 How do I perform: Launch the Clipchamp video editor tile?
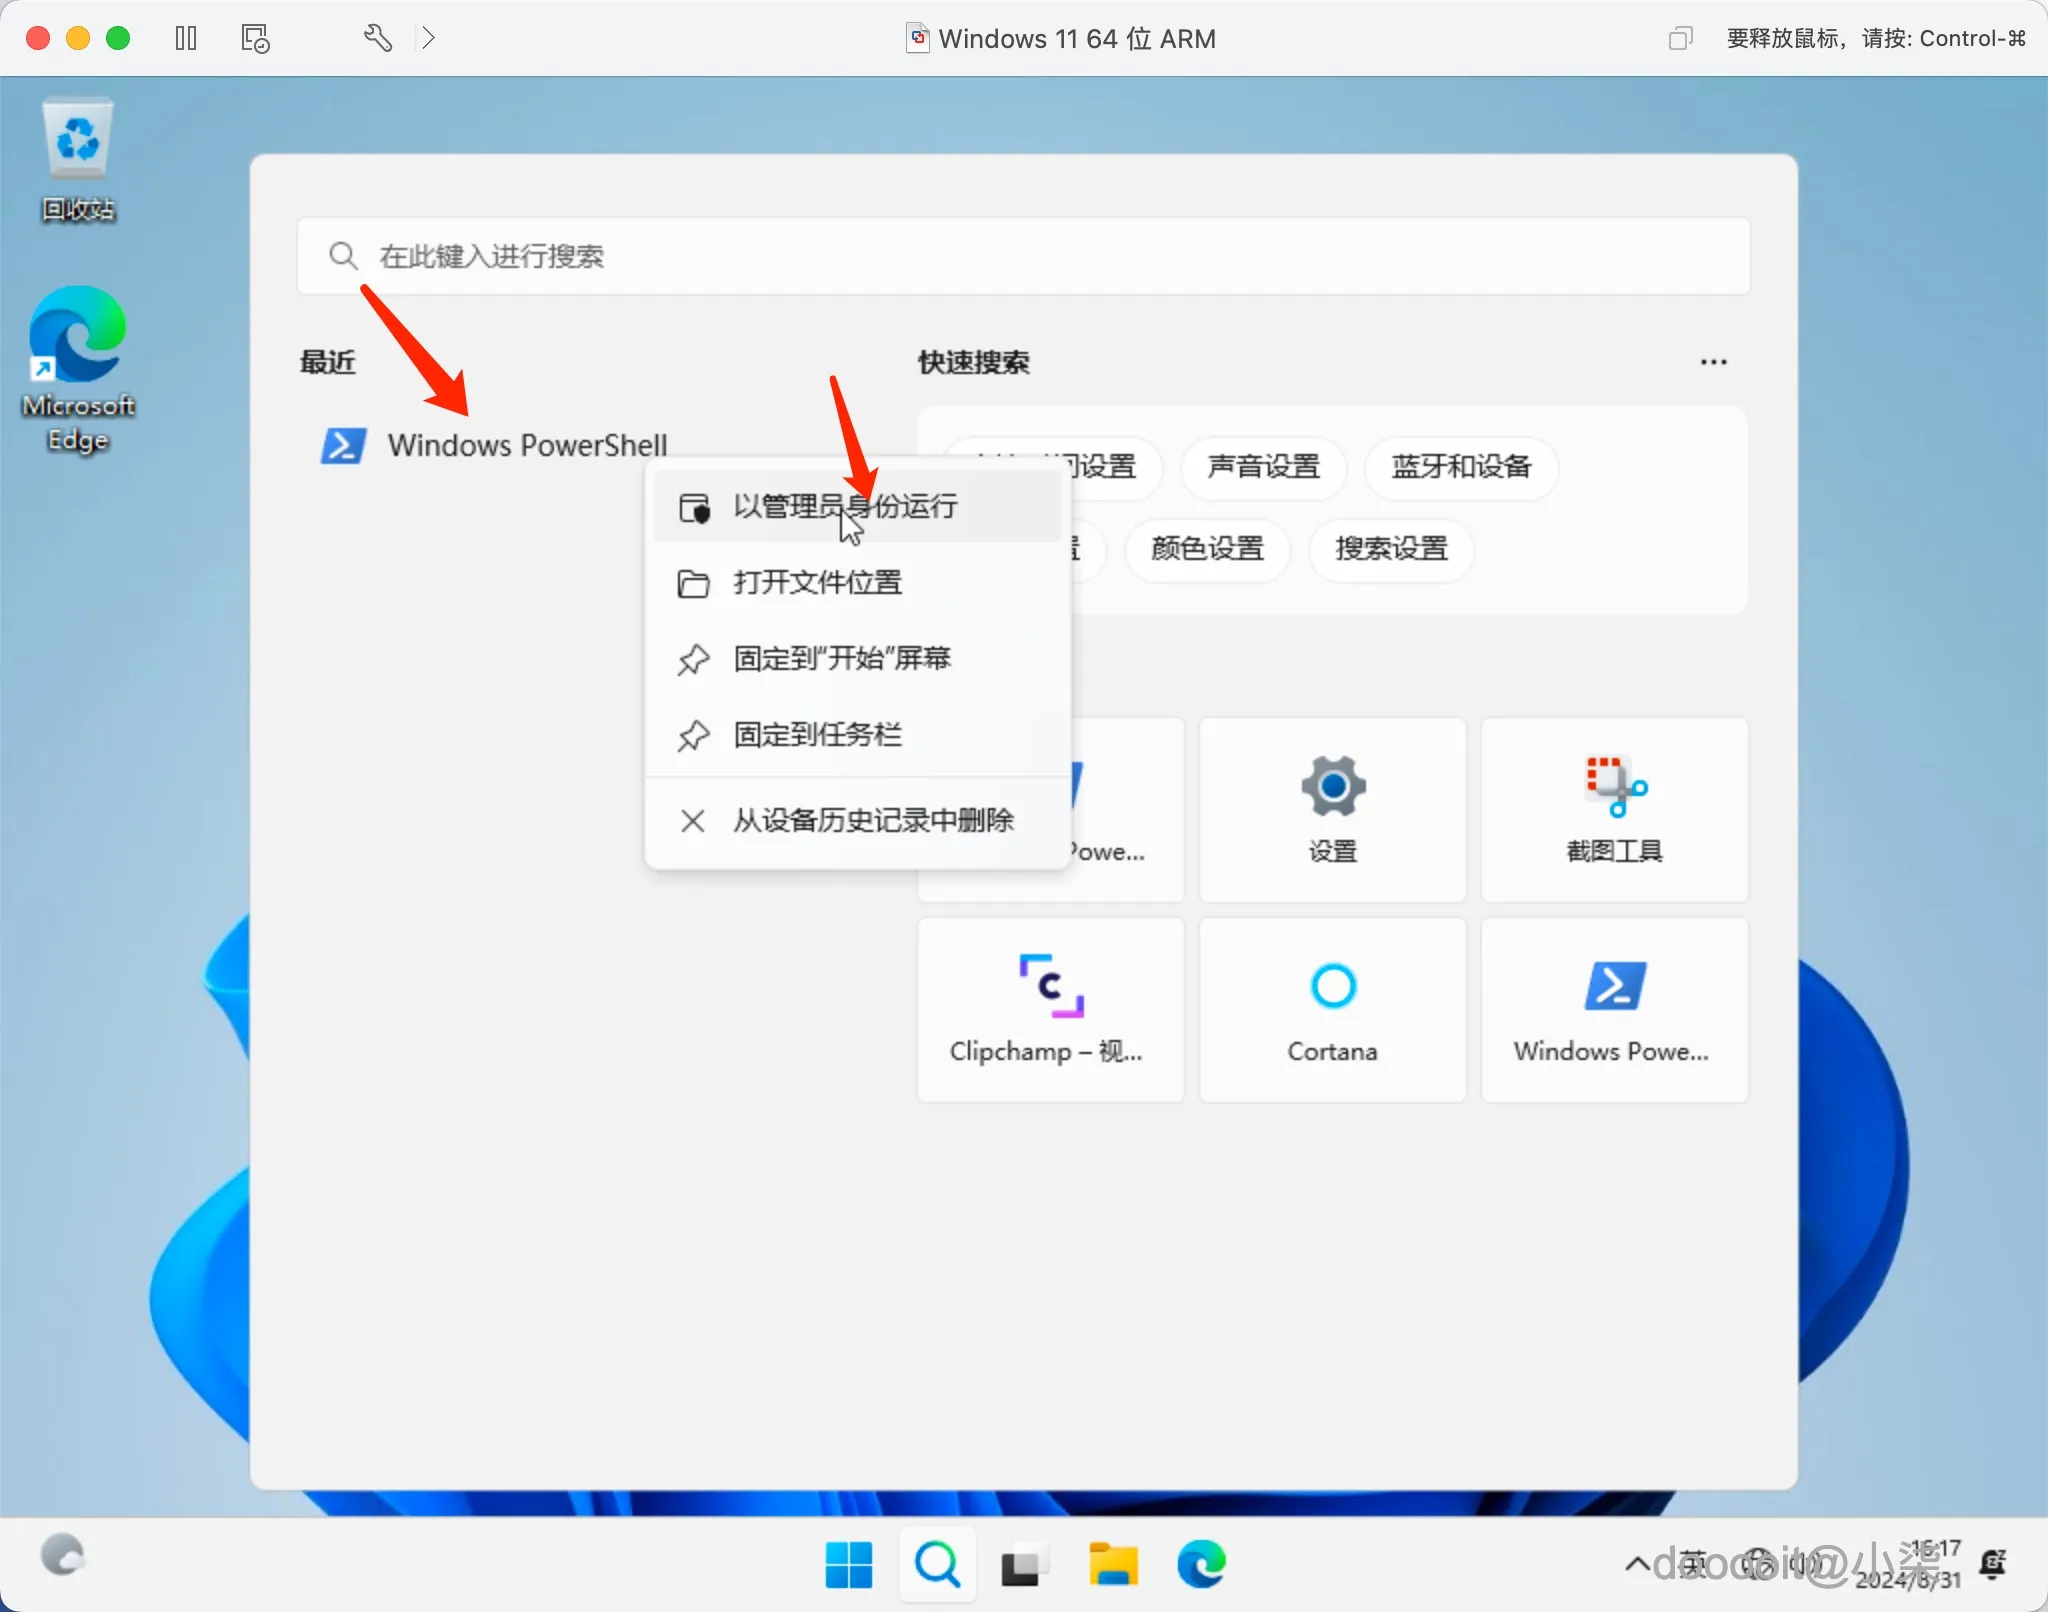[x=1048, y=1008]
